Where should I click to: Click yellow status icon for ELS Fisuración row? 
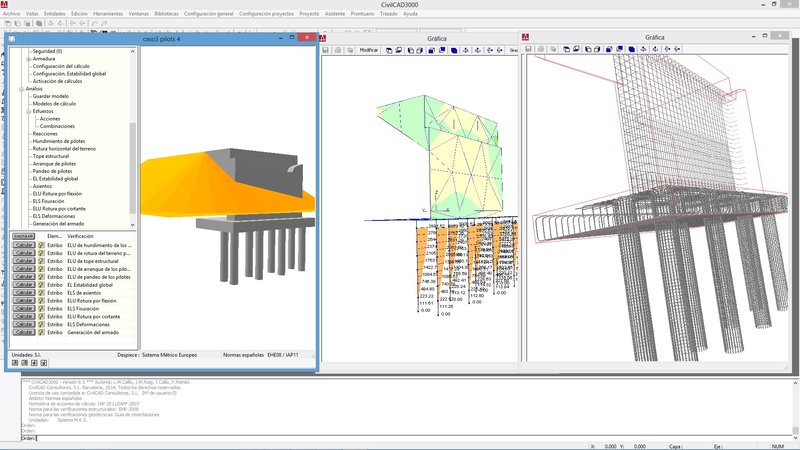41,308
